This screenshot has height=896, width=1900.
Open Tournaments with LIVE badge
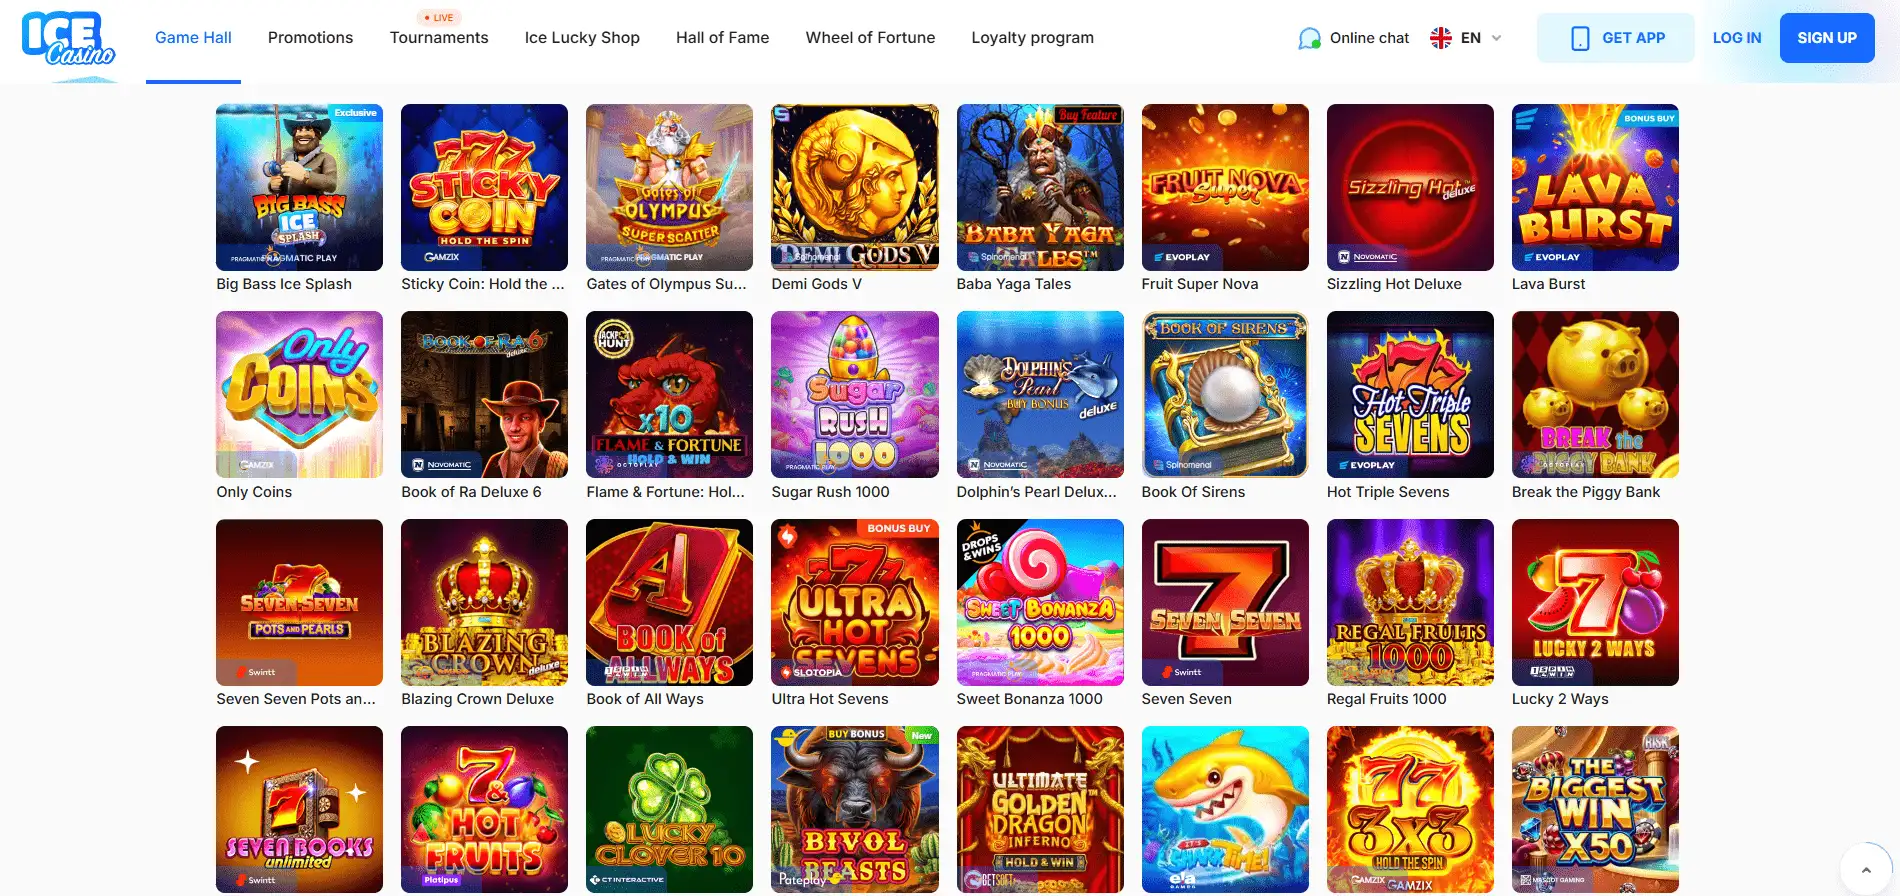[x=439, y=38]
